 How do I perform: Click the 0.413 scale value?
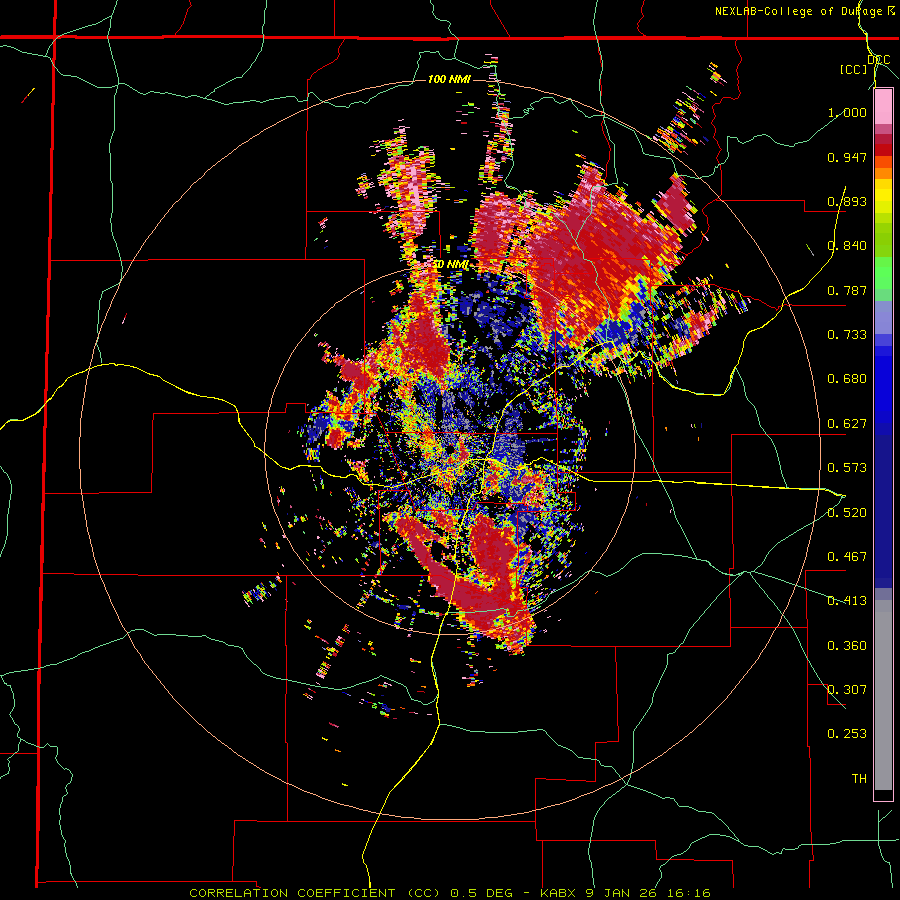click(x=847, y=601)
